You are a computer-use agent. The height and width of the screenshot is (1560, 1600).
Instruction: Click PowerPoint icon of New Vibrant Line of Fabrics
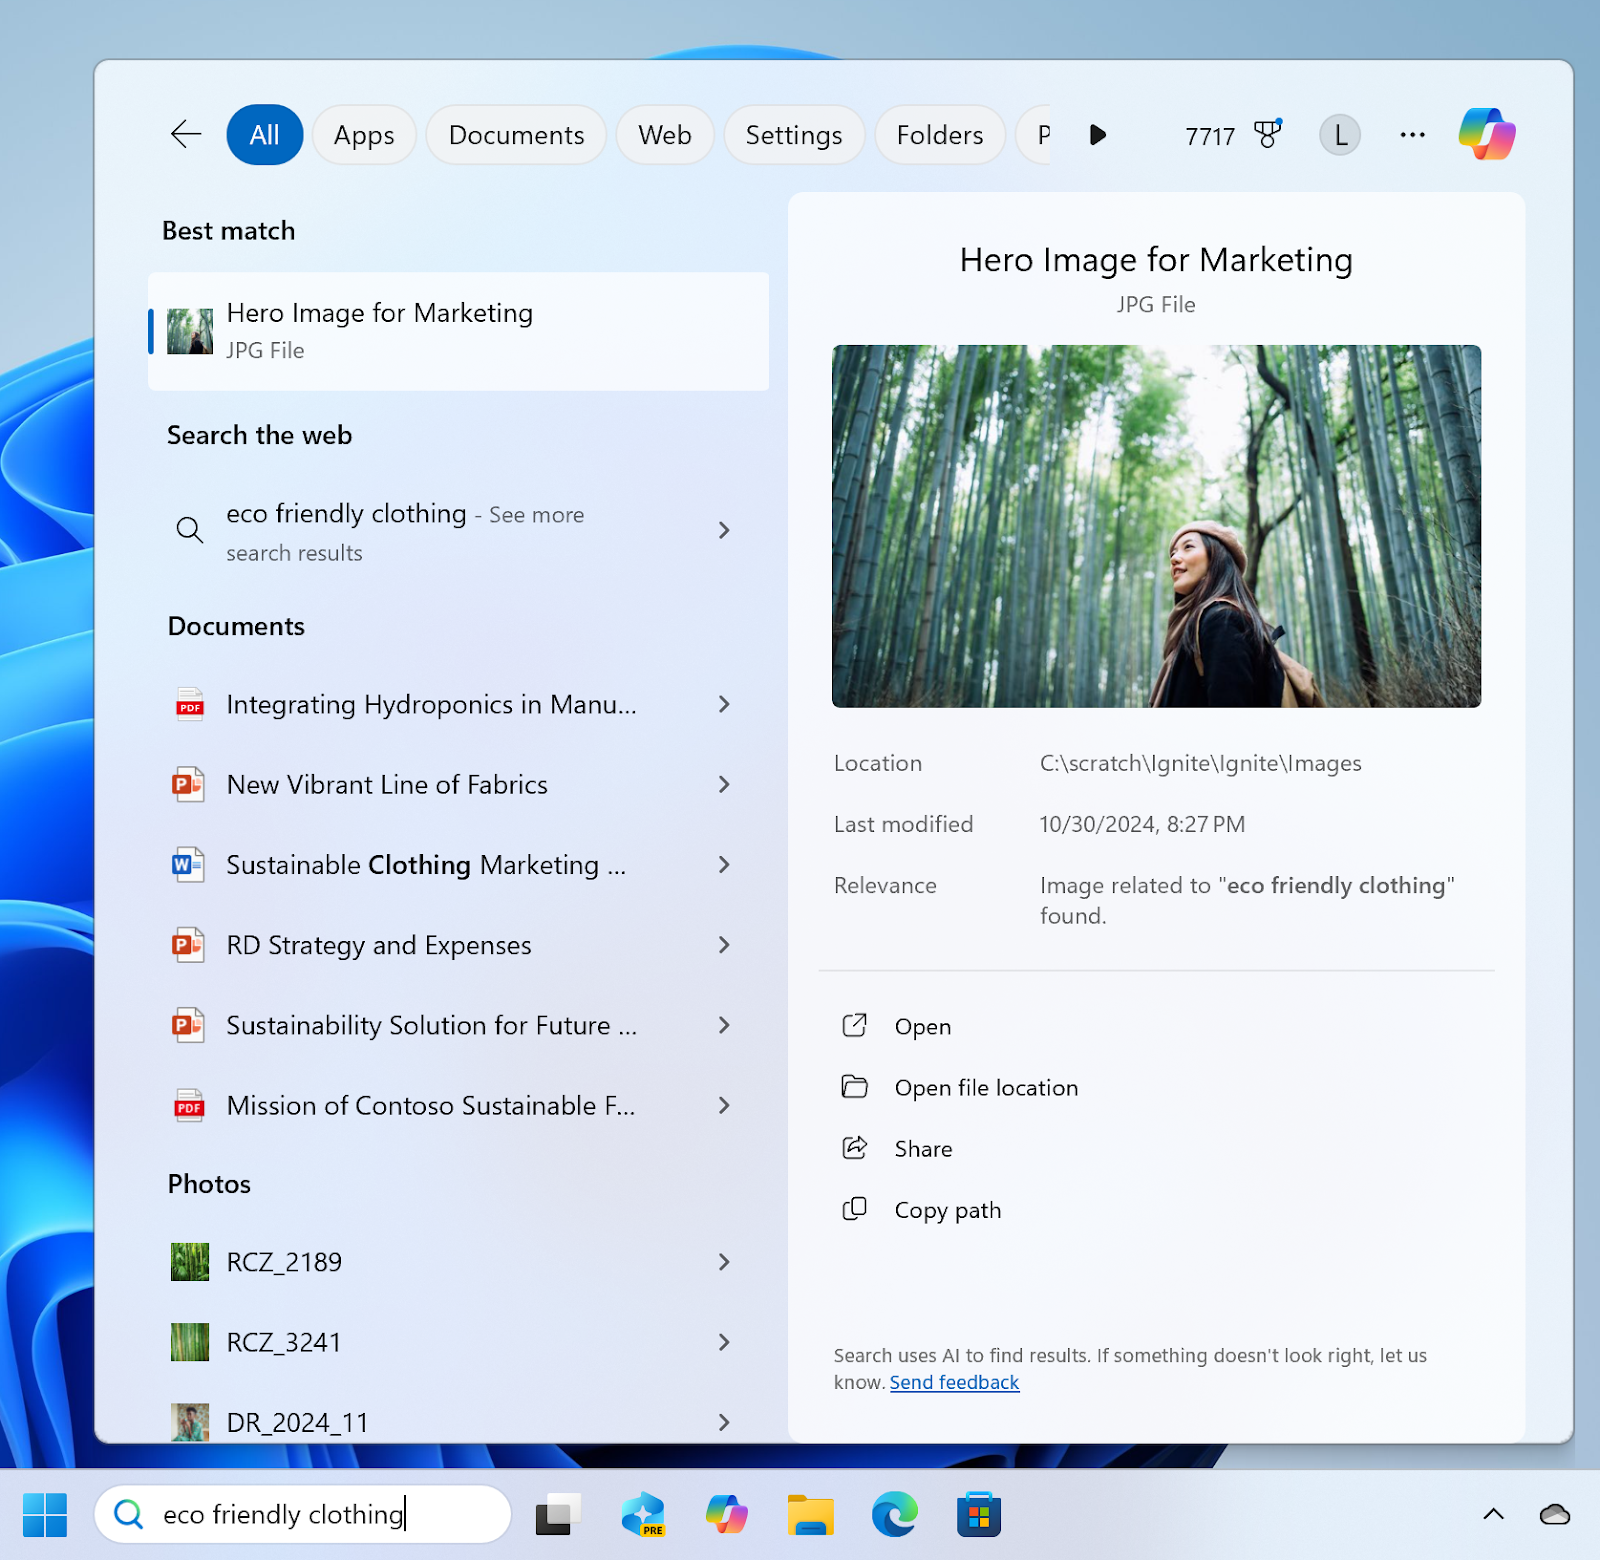coord(188,785)
